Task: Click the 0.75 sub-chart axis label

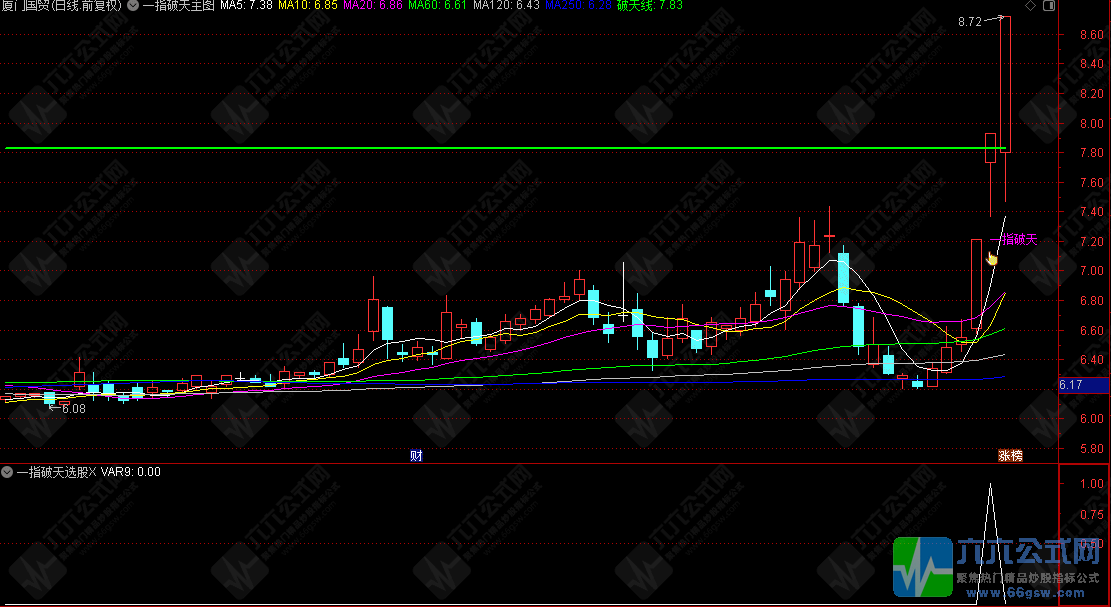Action: coord(1091,514)
